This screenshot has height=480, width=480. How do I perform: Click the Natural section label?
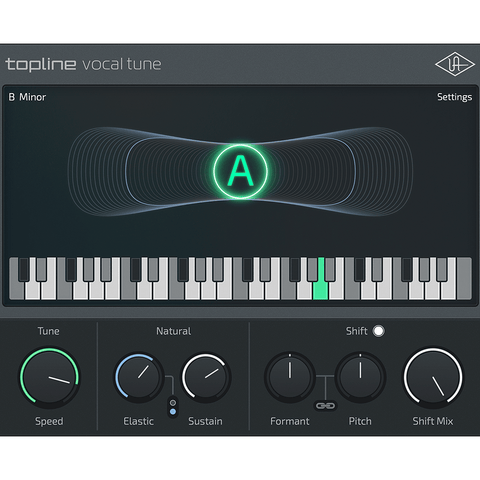(x=173, y=331)
